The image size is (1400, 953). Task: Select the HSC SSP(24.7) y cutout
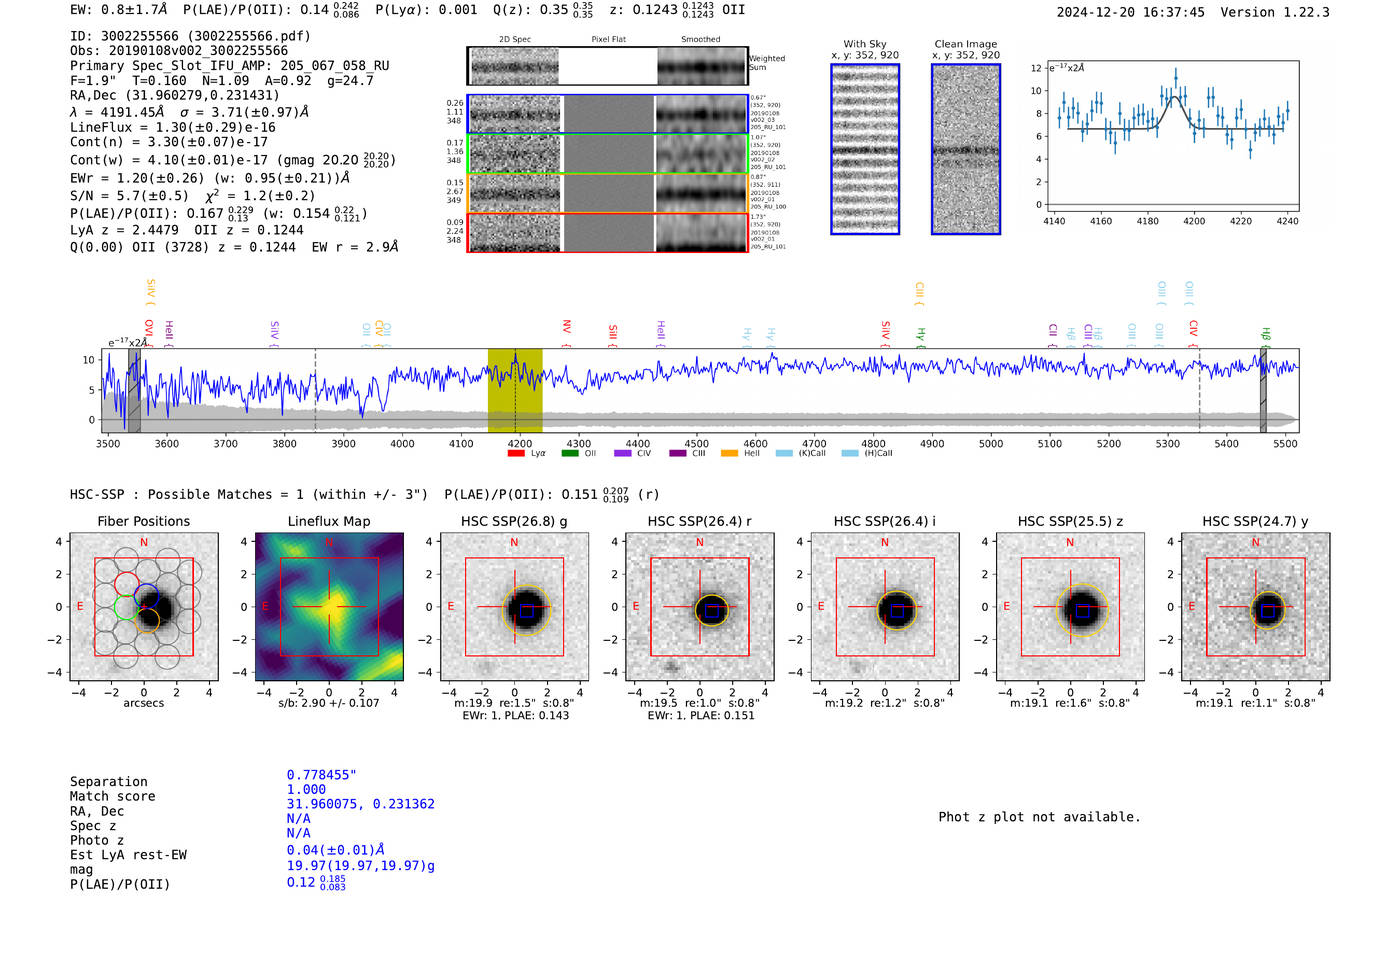pos(1256,607)
